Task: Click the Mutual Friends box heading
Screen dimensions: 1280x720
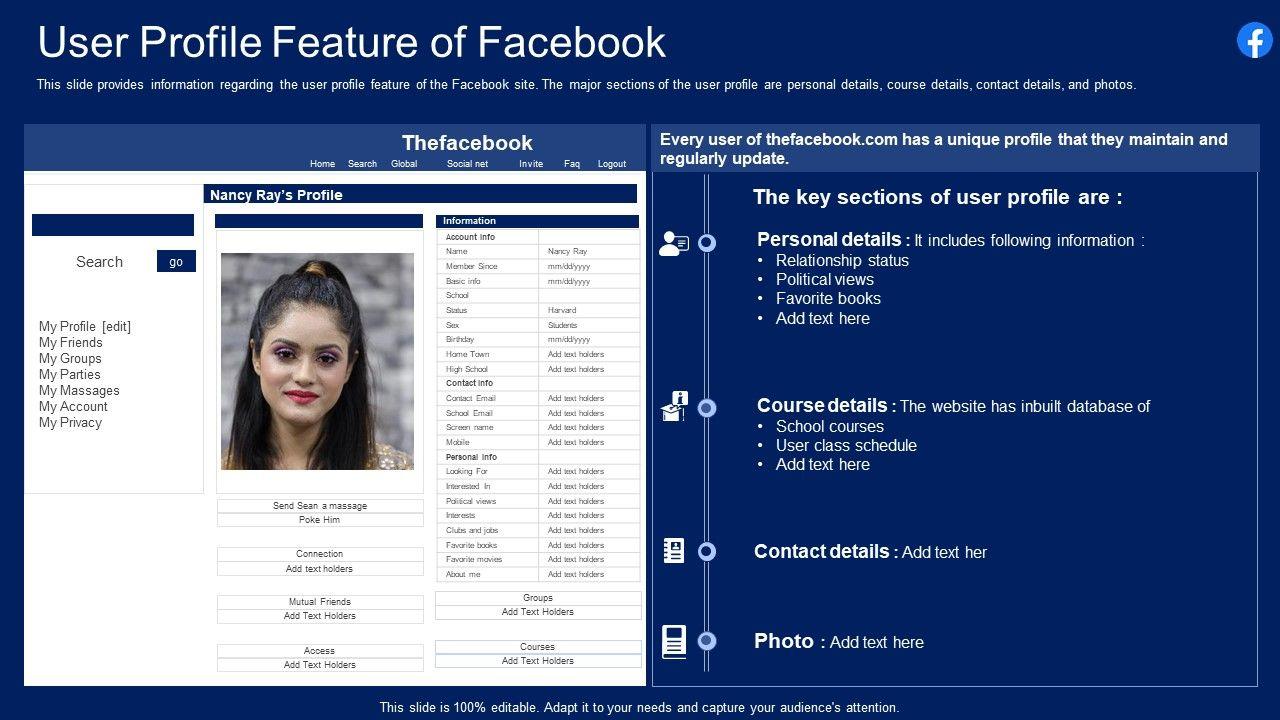Action: click(320, 602)
